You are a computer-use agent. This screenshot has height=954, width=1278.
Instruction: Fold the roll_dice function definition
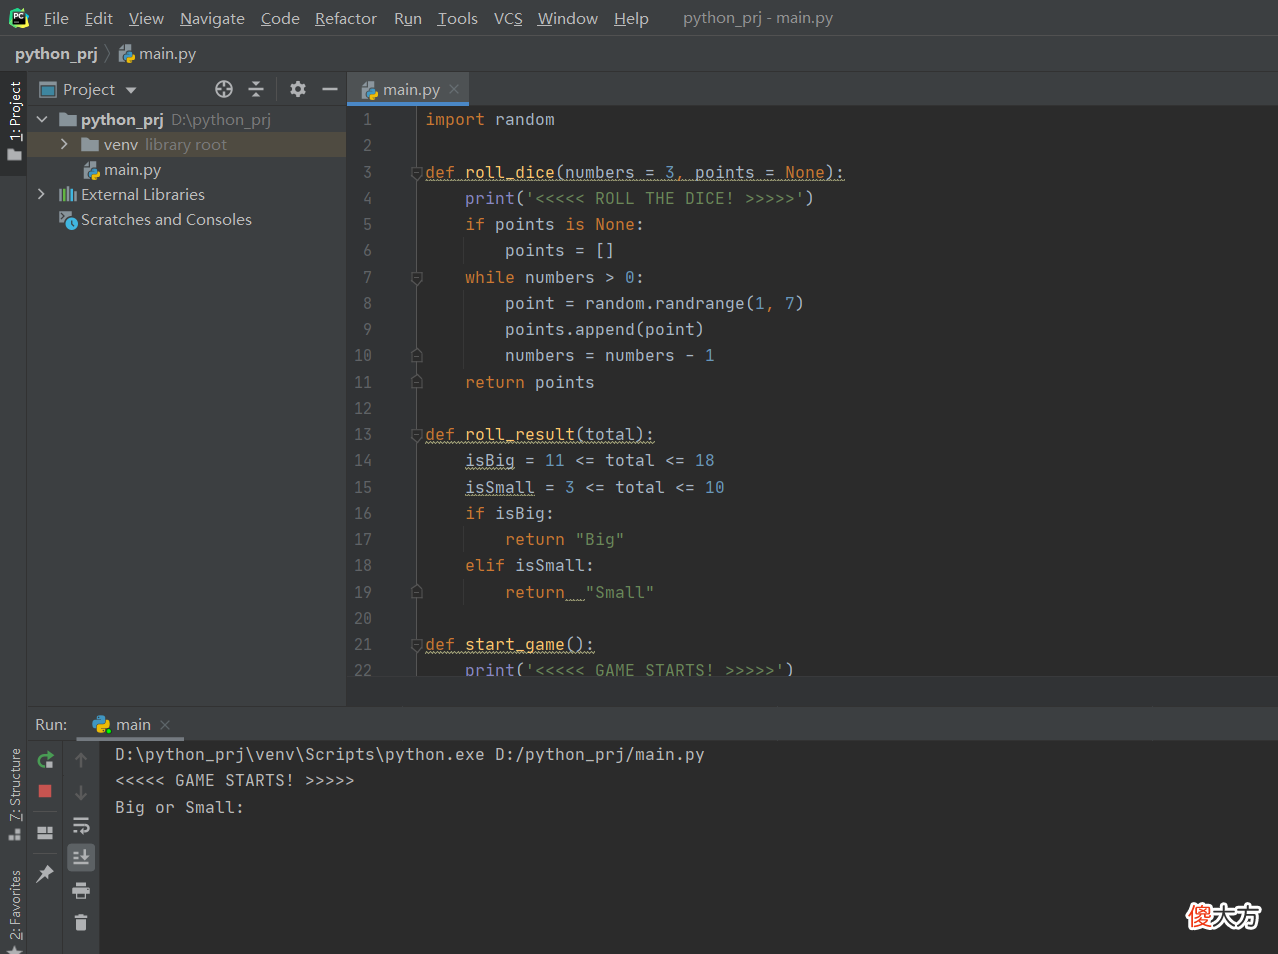417,173
